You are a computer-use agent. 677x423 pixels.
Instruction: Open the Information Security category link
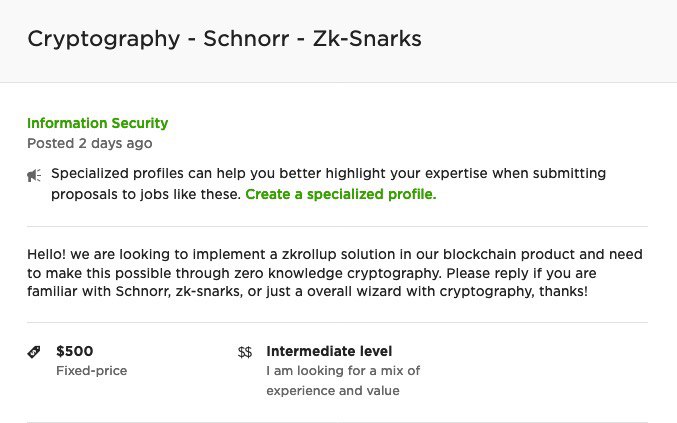pyautogui.click(x=98, y=123)
